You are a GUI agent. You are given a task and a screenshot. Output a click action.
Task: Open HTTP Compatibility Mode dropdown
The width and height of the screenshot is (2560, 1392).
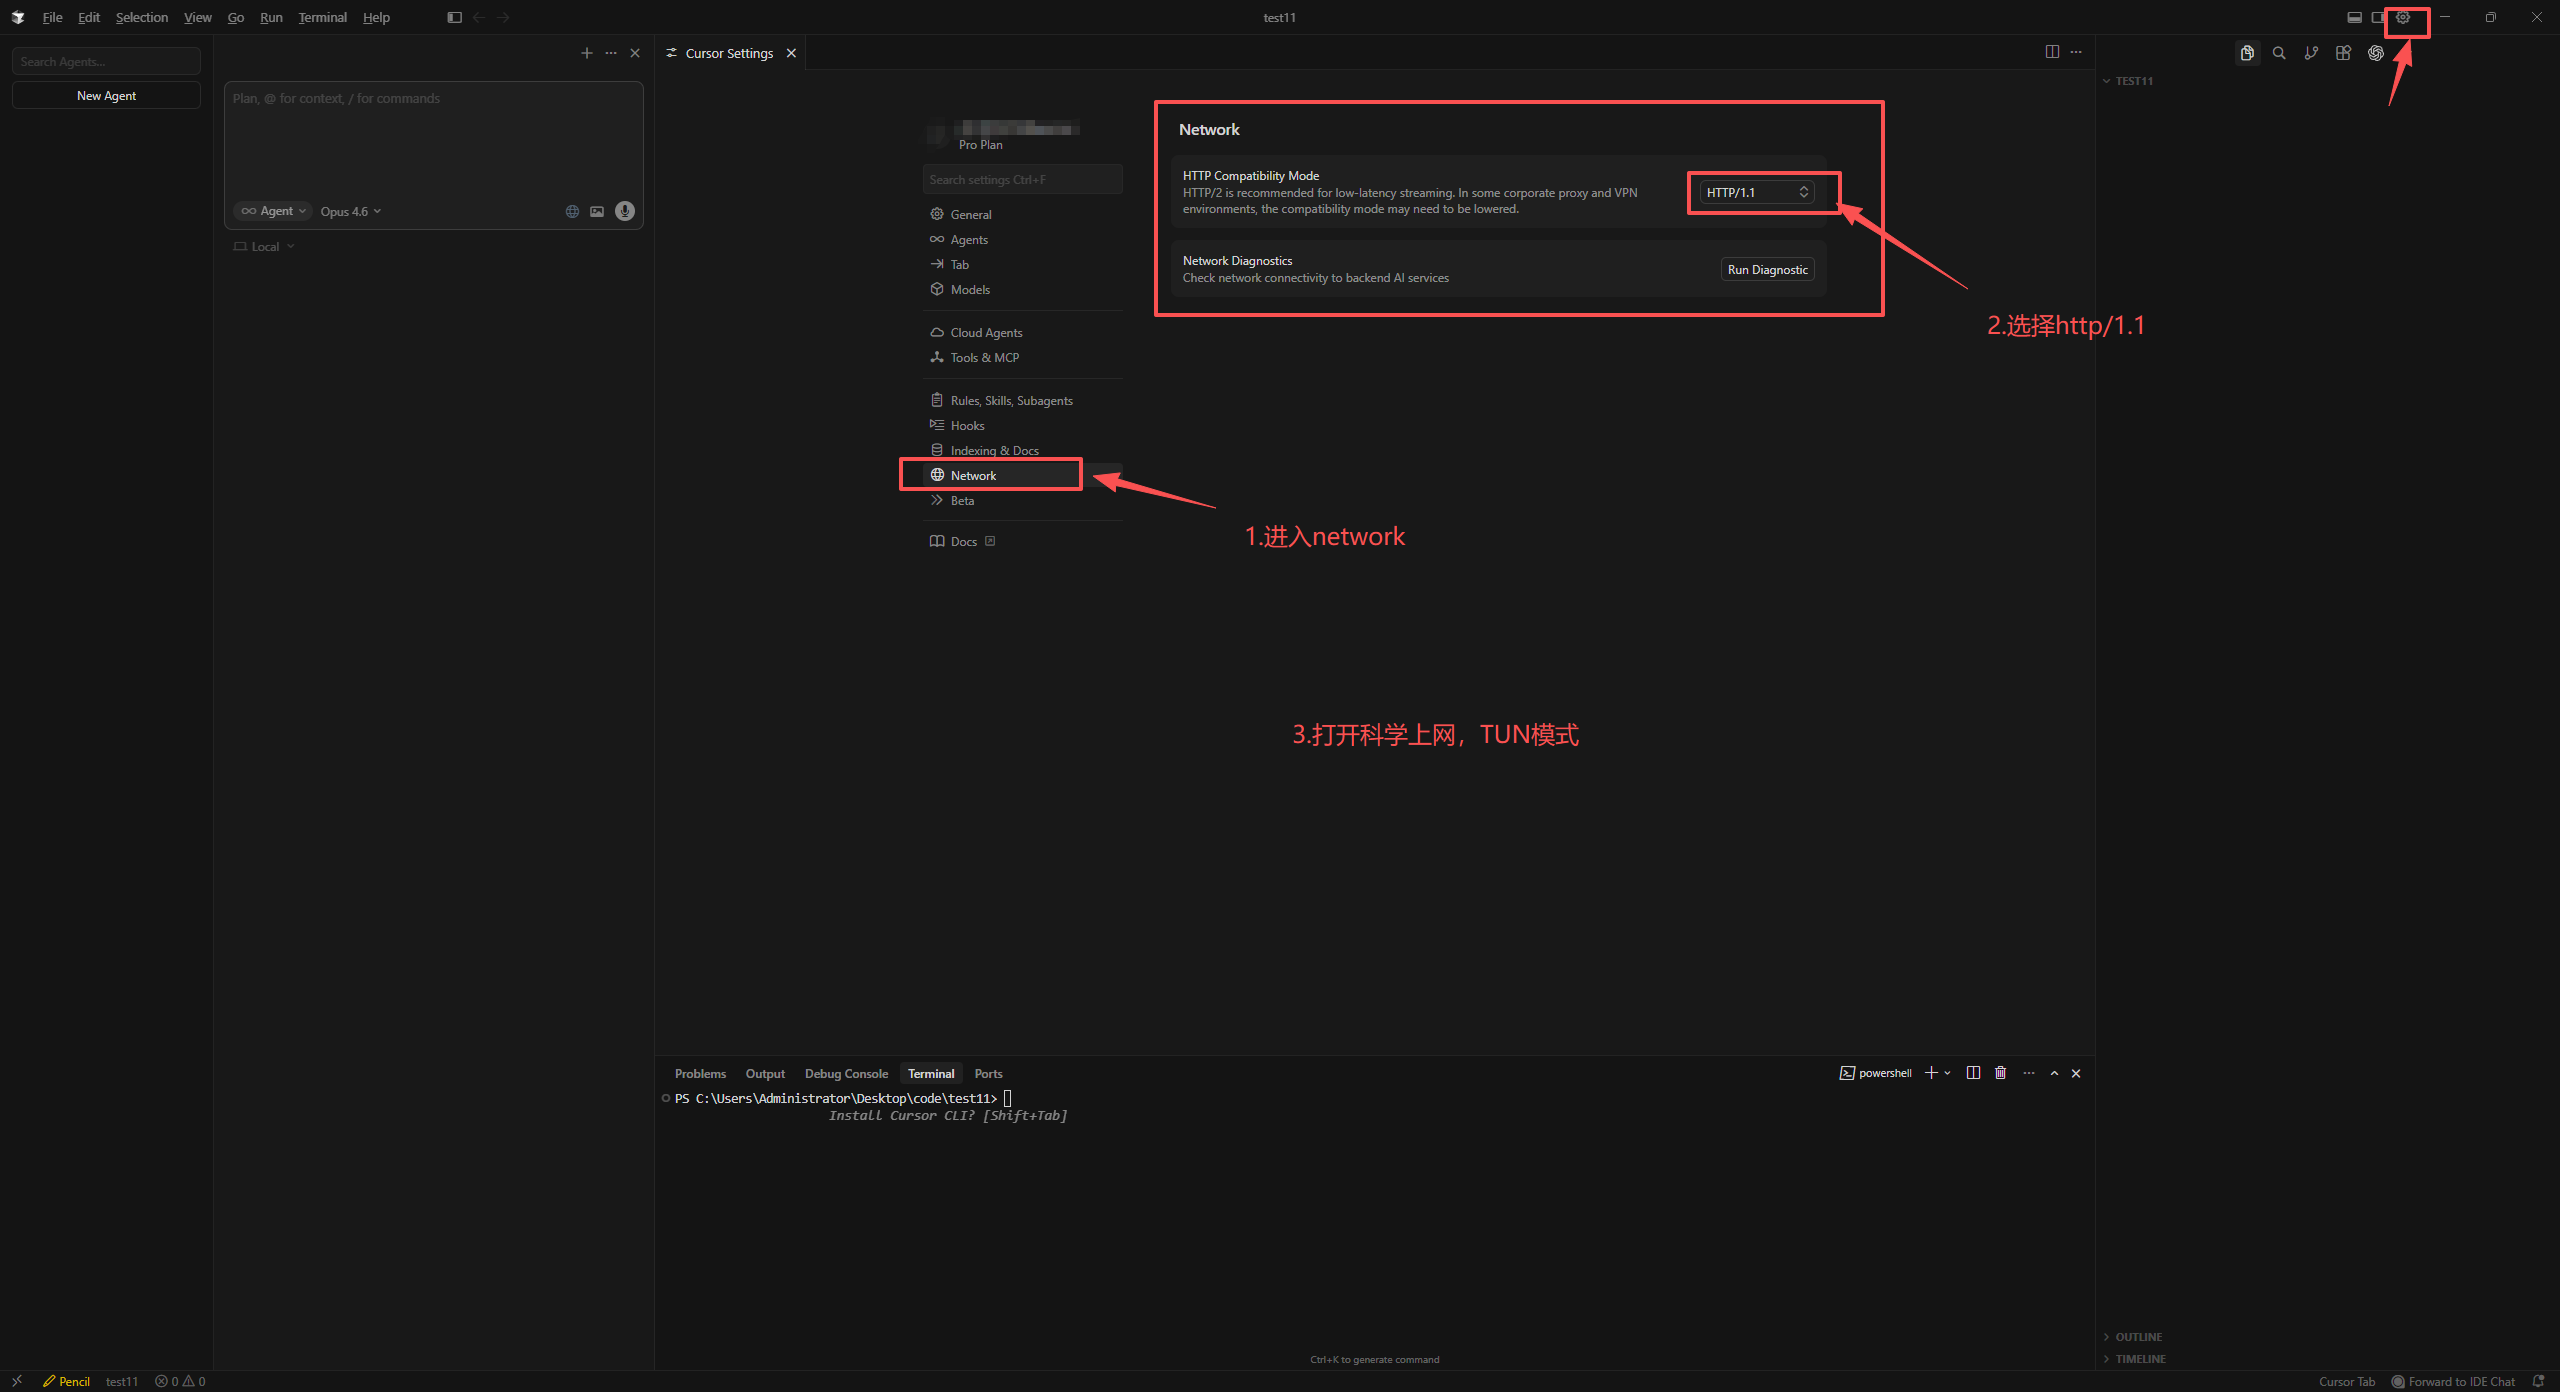(1757, 192)
